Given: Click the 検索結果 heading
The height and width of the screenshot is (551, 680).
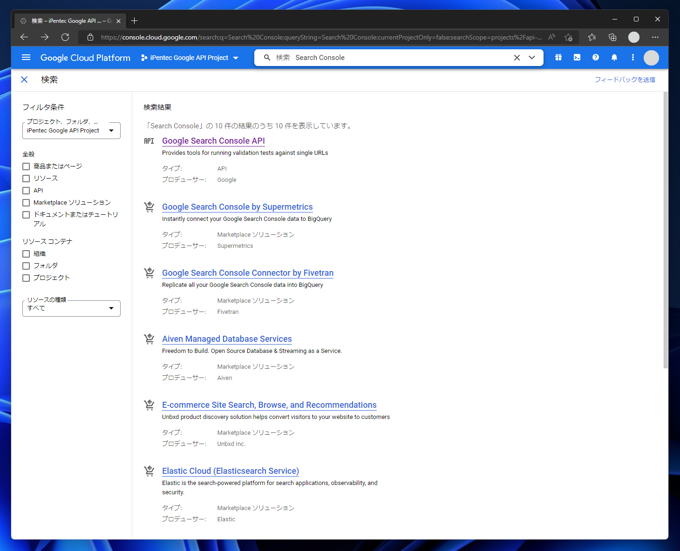Looking at the screenshot, I should click(x=157, y=107).
